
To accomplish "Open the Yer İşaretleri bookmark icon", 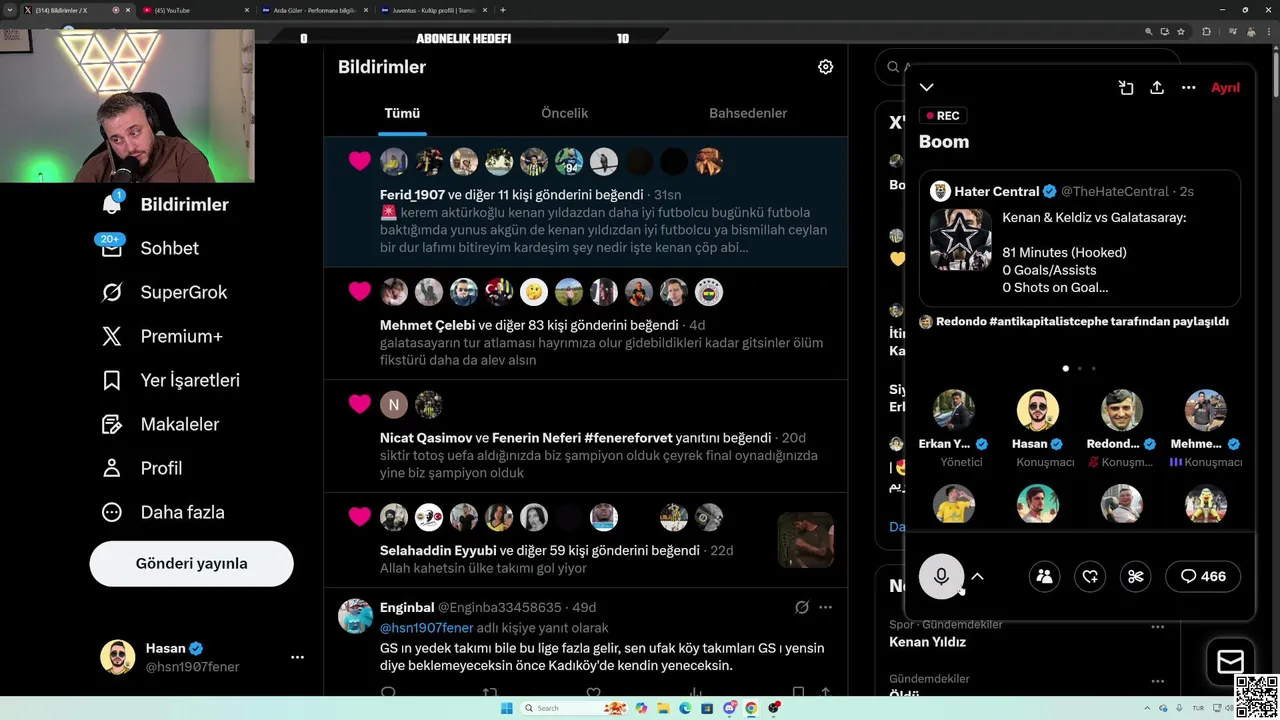I will coord(112,380).
